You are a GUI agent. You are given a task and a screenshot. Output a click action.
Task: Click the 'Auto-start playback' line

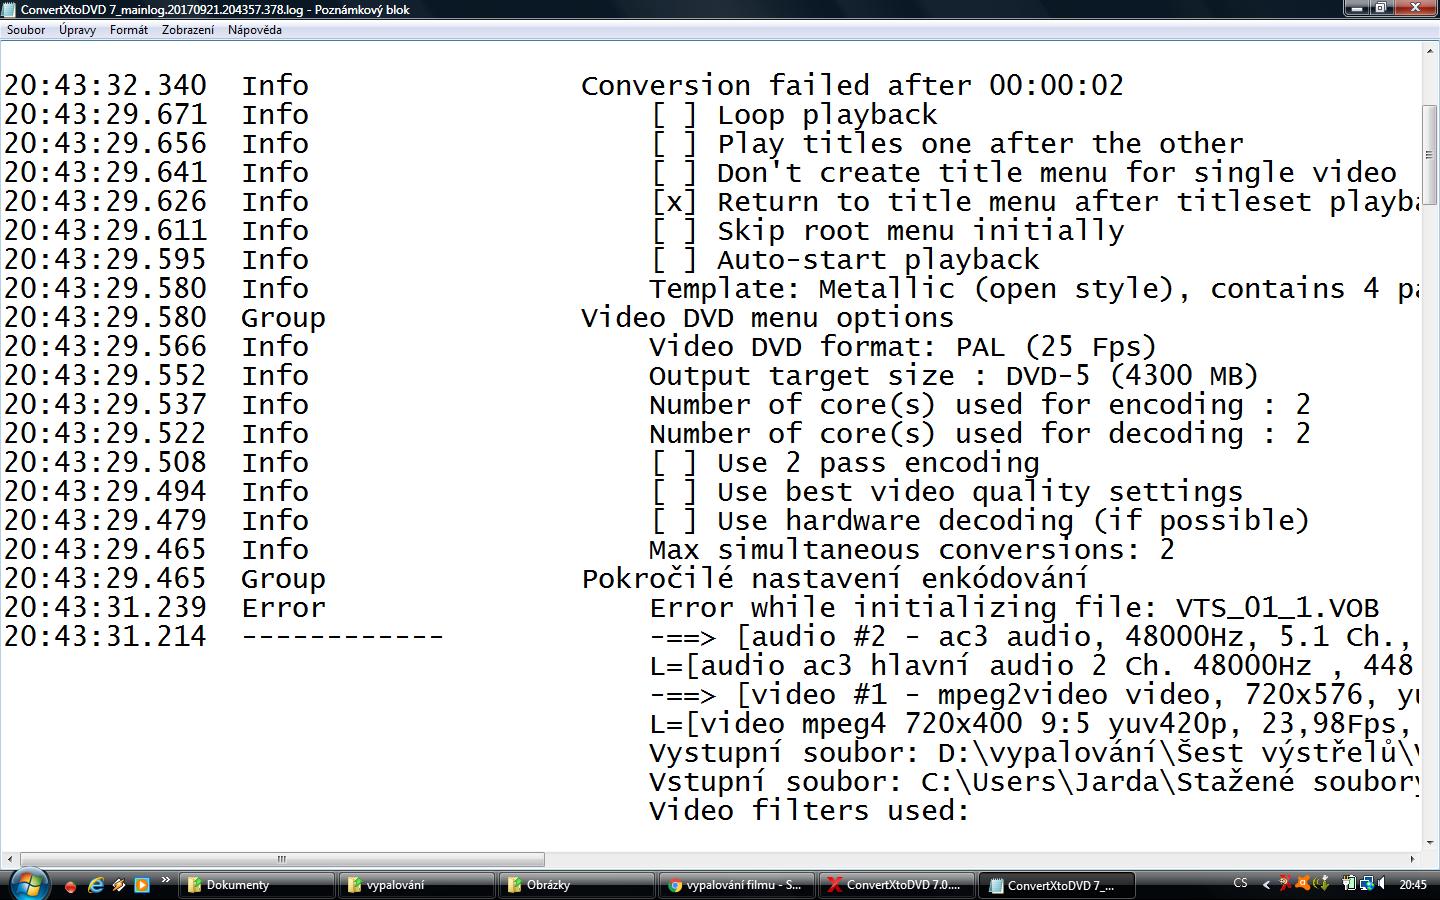[845, 260]
